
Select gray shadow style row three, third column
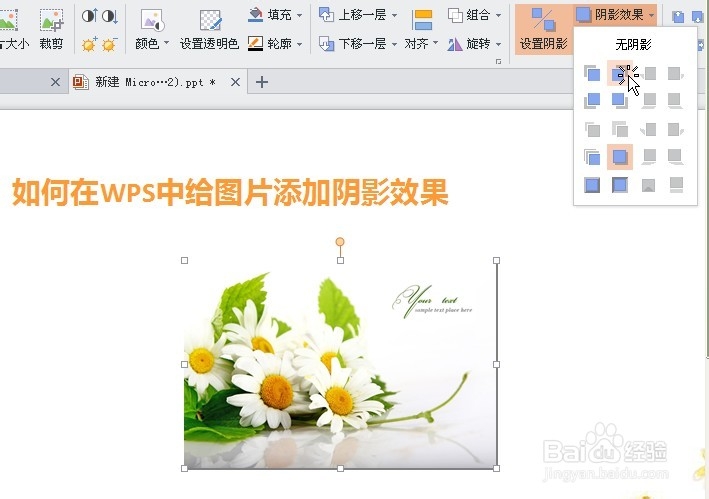(649, 130)
